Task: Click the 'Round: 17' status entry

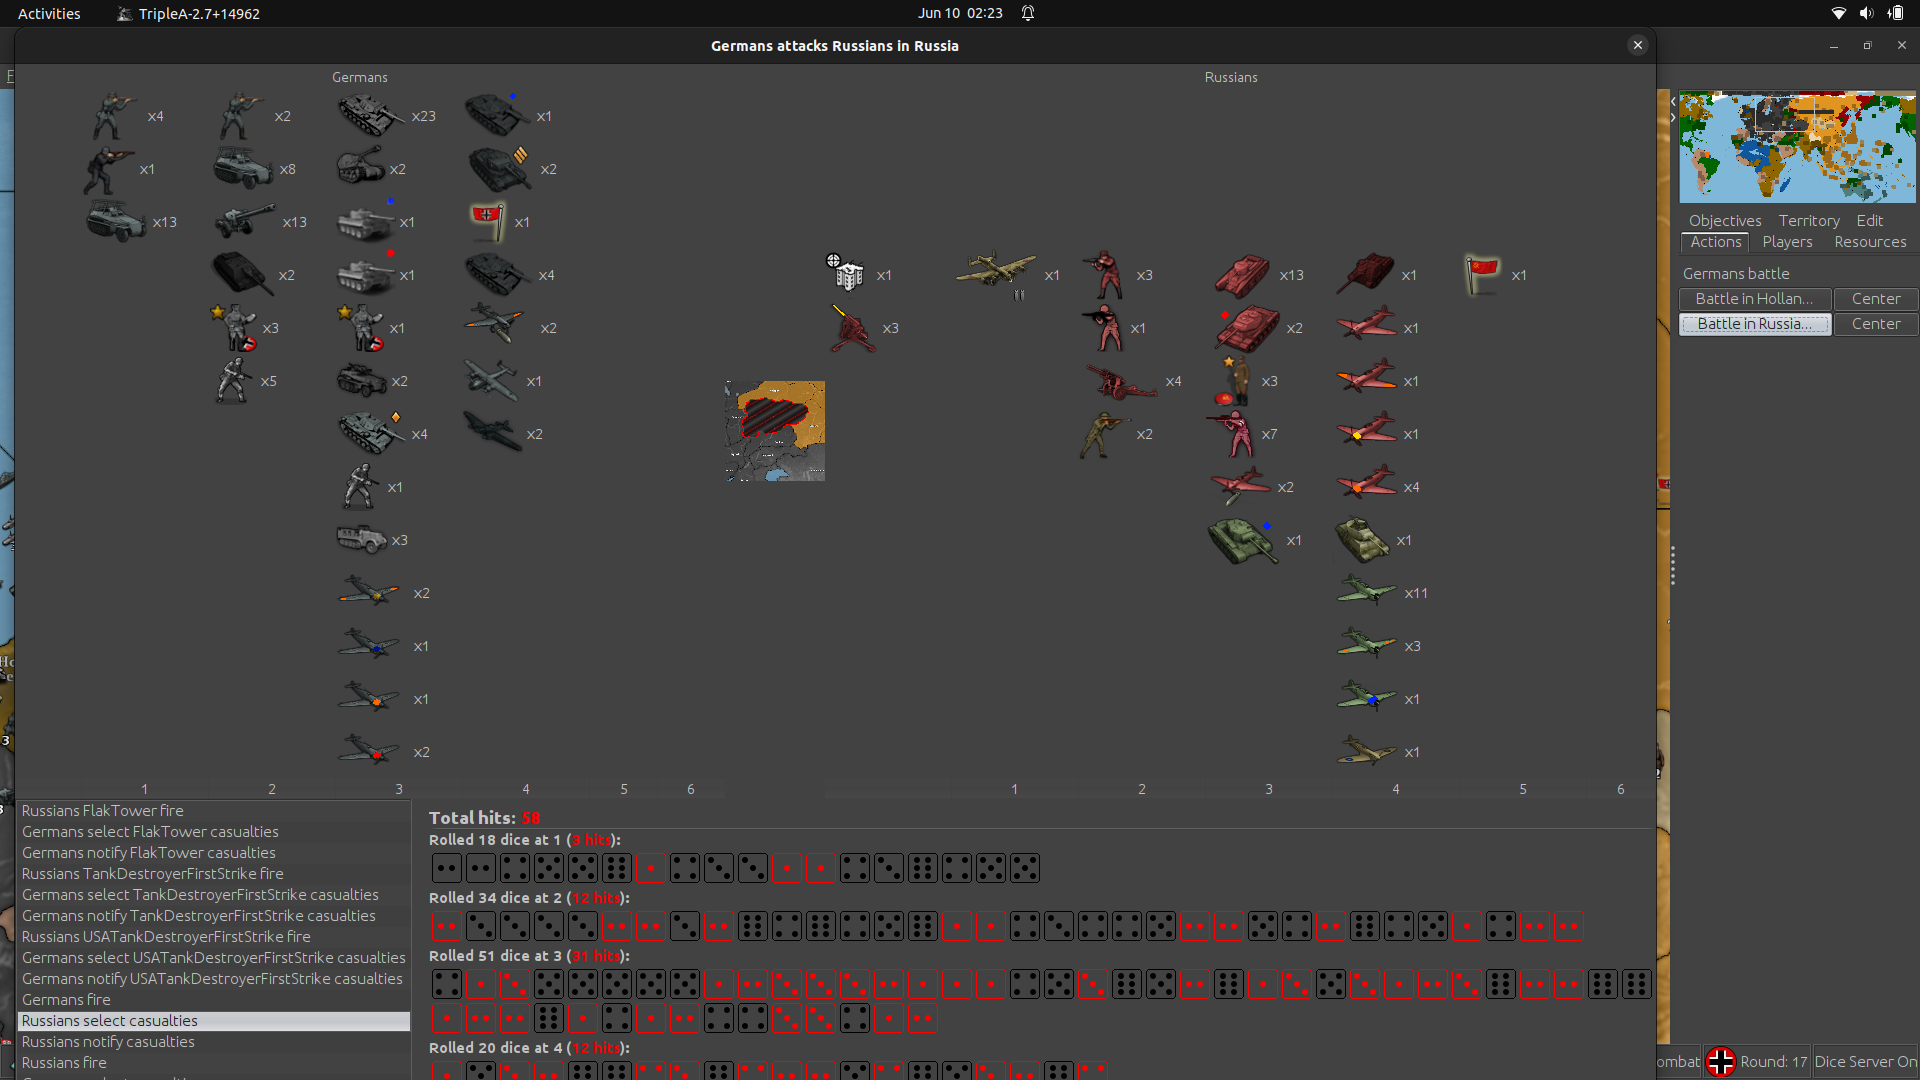Action: tap(1773, 1062)
